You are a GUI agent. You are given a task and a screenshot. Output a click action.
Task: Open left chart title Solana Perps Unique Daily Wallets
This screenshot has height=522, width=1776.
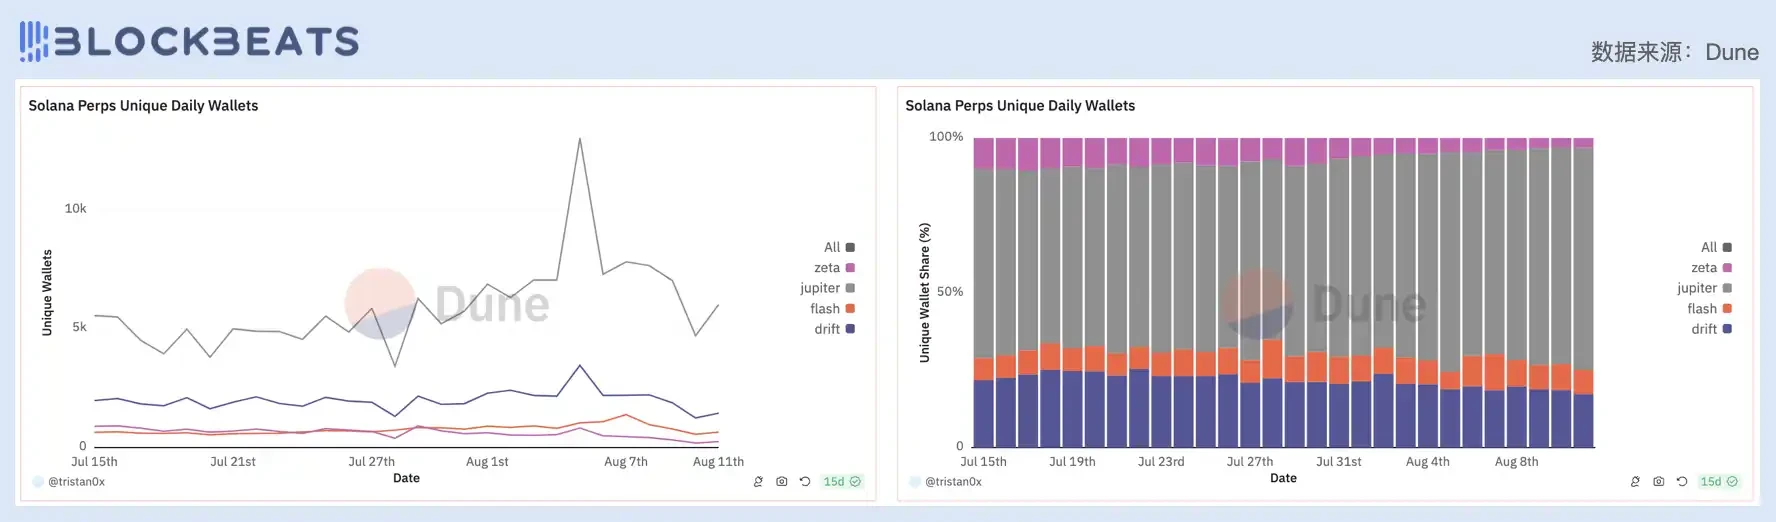point(143,105)
